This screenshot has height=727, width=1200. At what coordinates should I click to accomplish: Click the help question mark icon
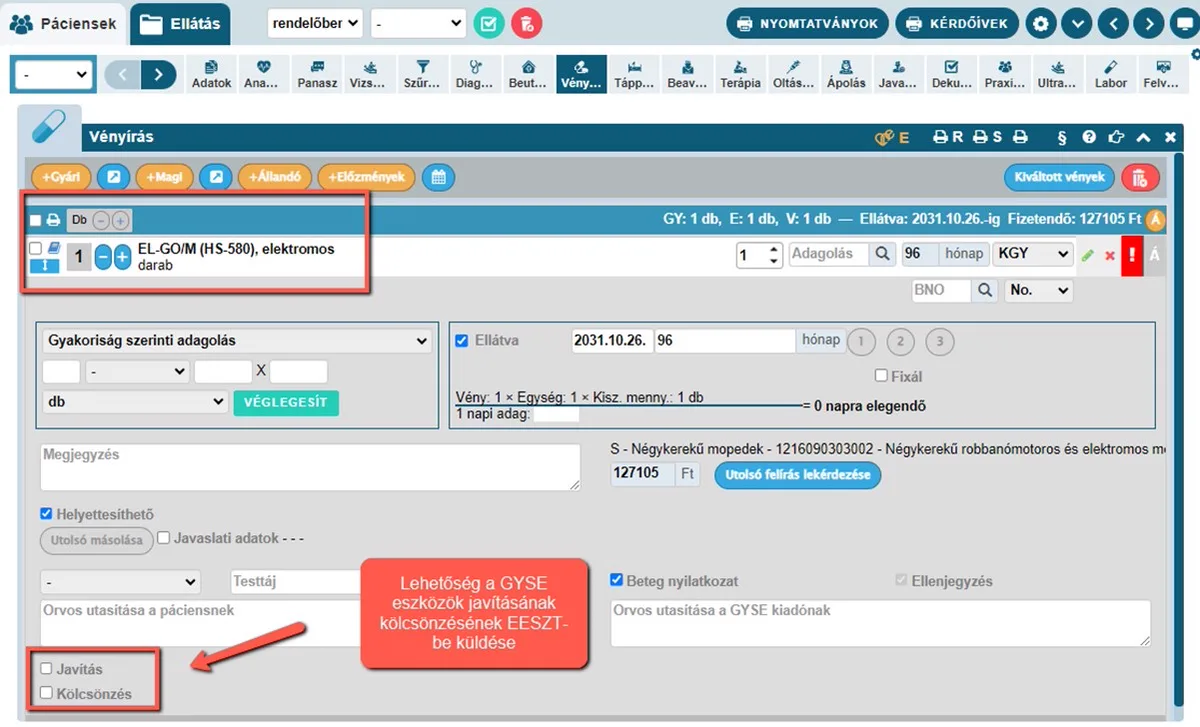(1089, 137)
